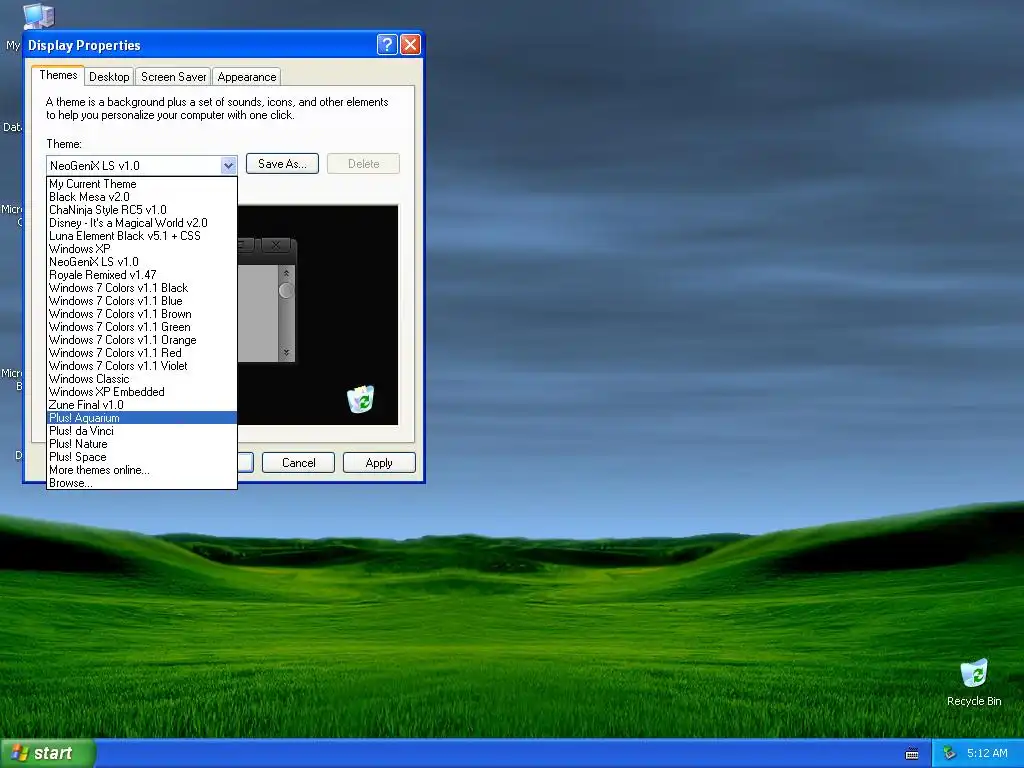
Task: Click the system clock showing 5:12 AM
Action: [987, 753]
